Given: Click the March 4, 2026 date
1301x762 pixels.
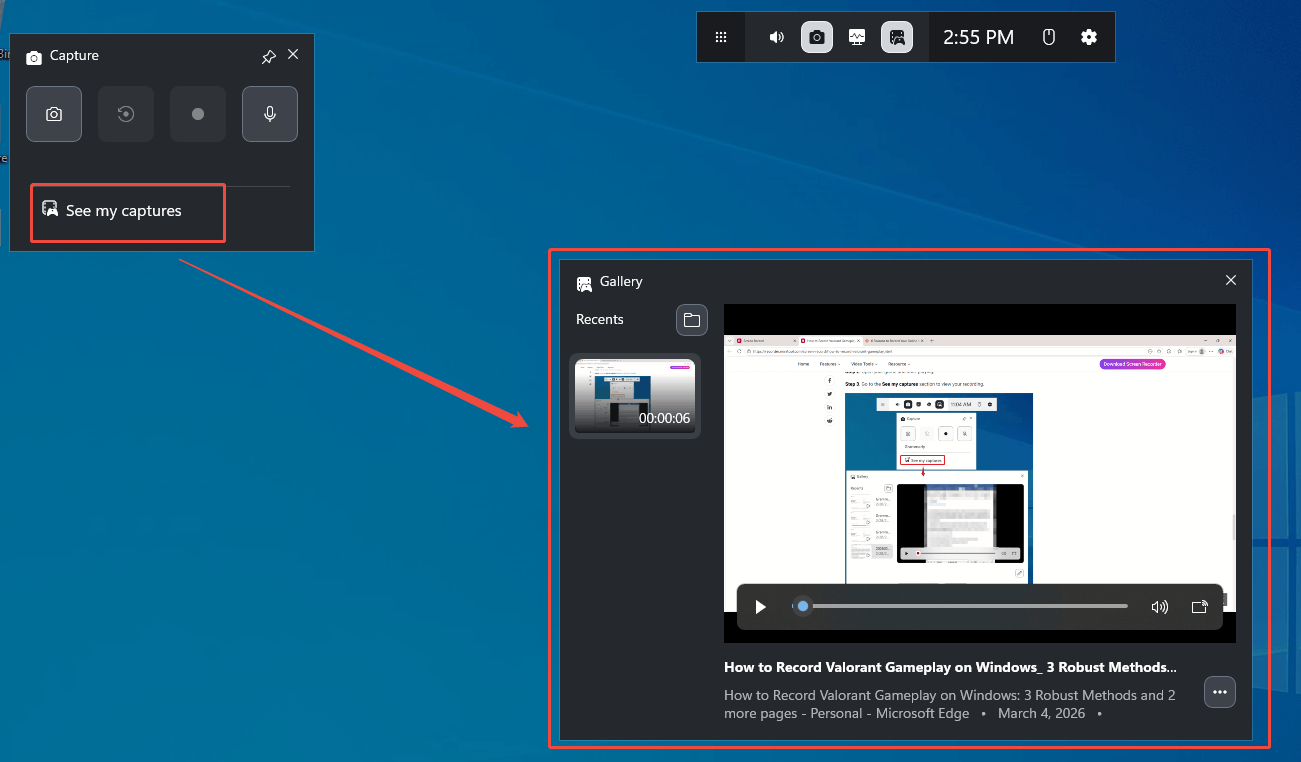Looking at the screenshot, I should pos(1041,714).
